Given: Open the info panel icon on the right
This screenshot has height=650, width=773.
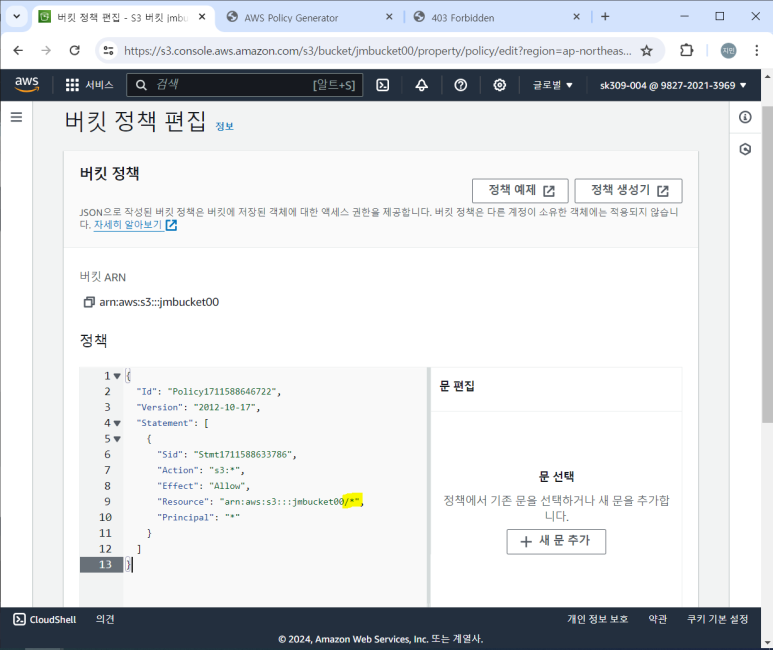Looking at the screenshot, I should coord(745,117).
